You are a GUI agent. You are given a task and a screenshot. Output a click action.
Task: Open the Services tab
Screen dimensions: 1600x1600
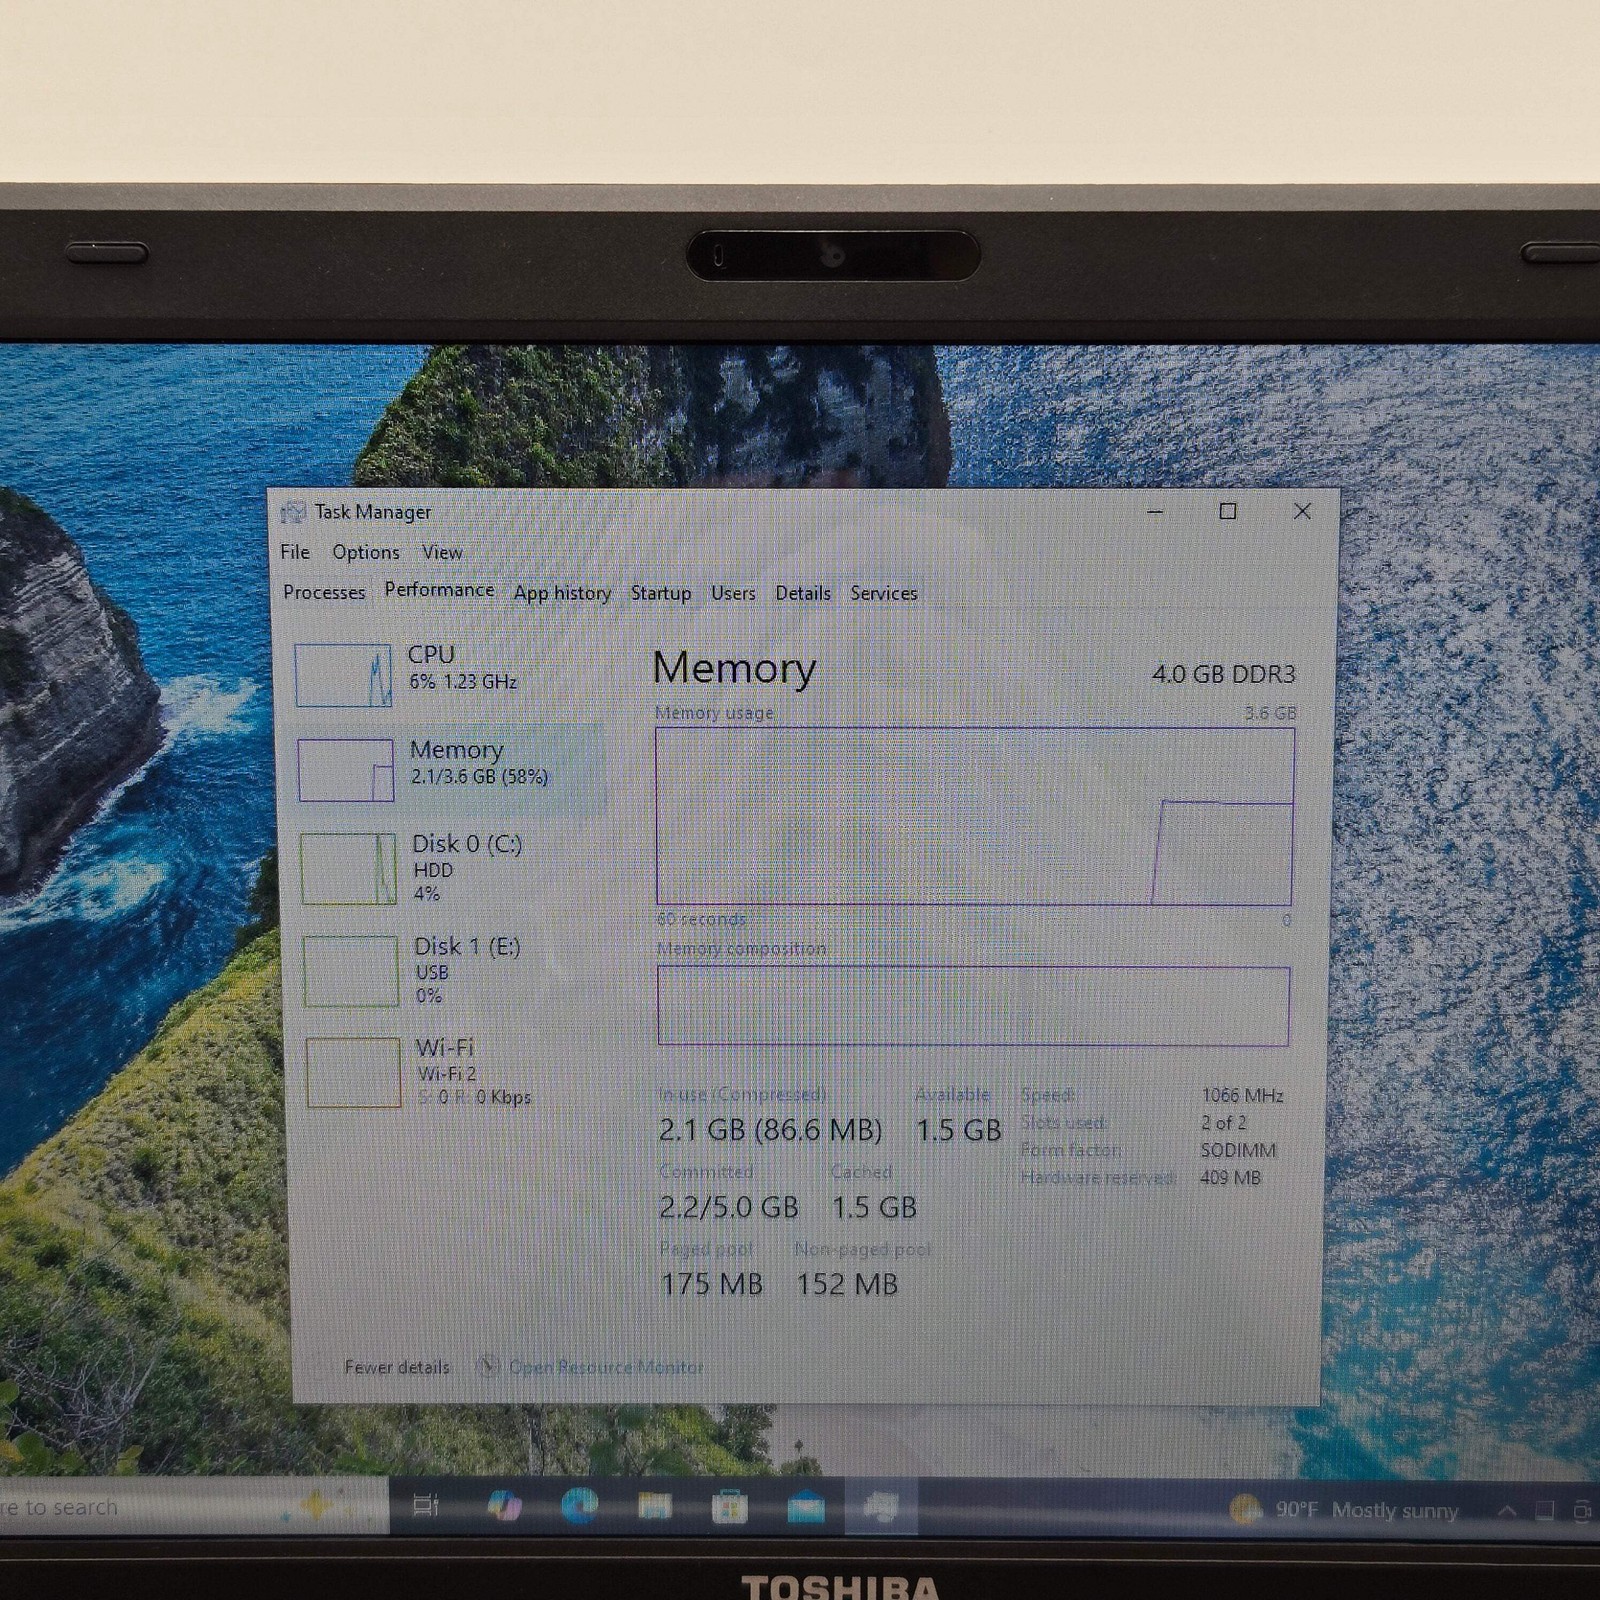point(884,593)
